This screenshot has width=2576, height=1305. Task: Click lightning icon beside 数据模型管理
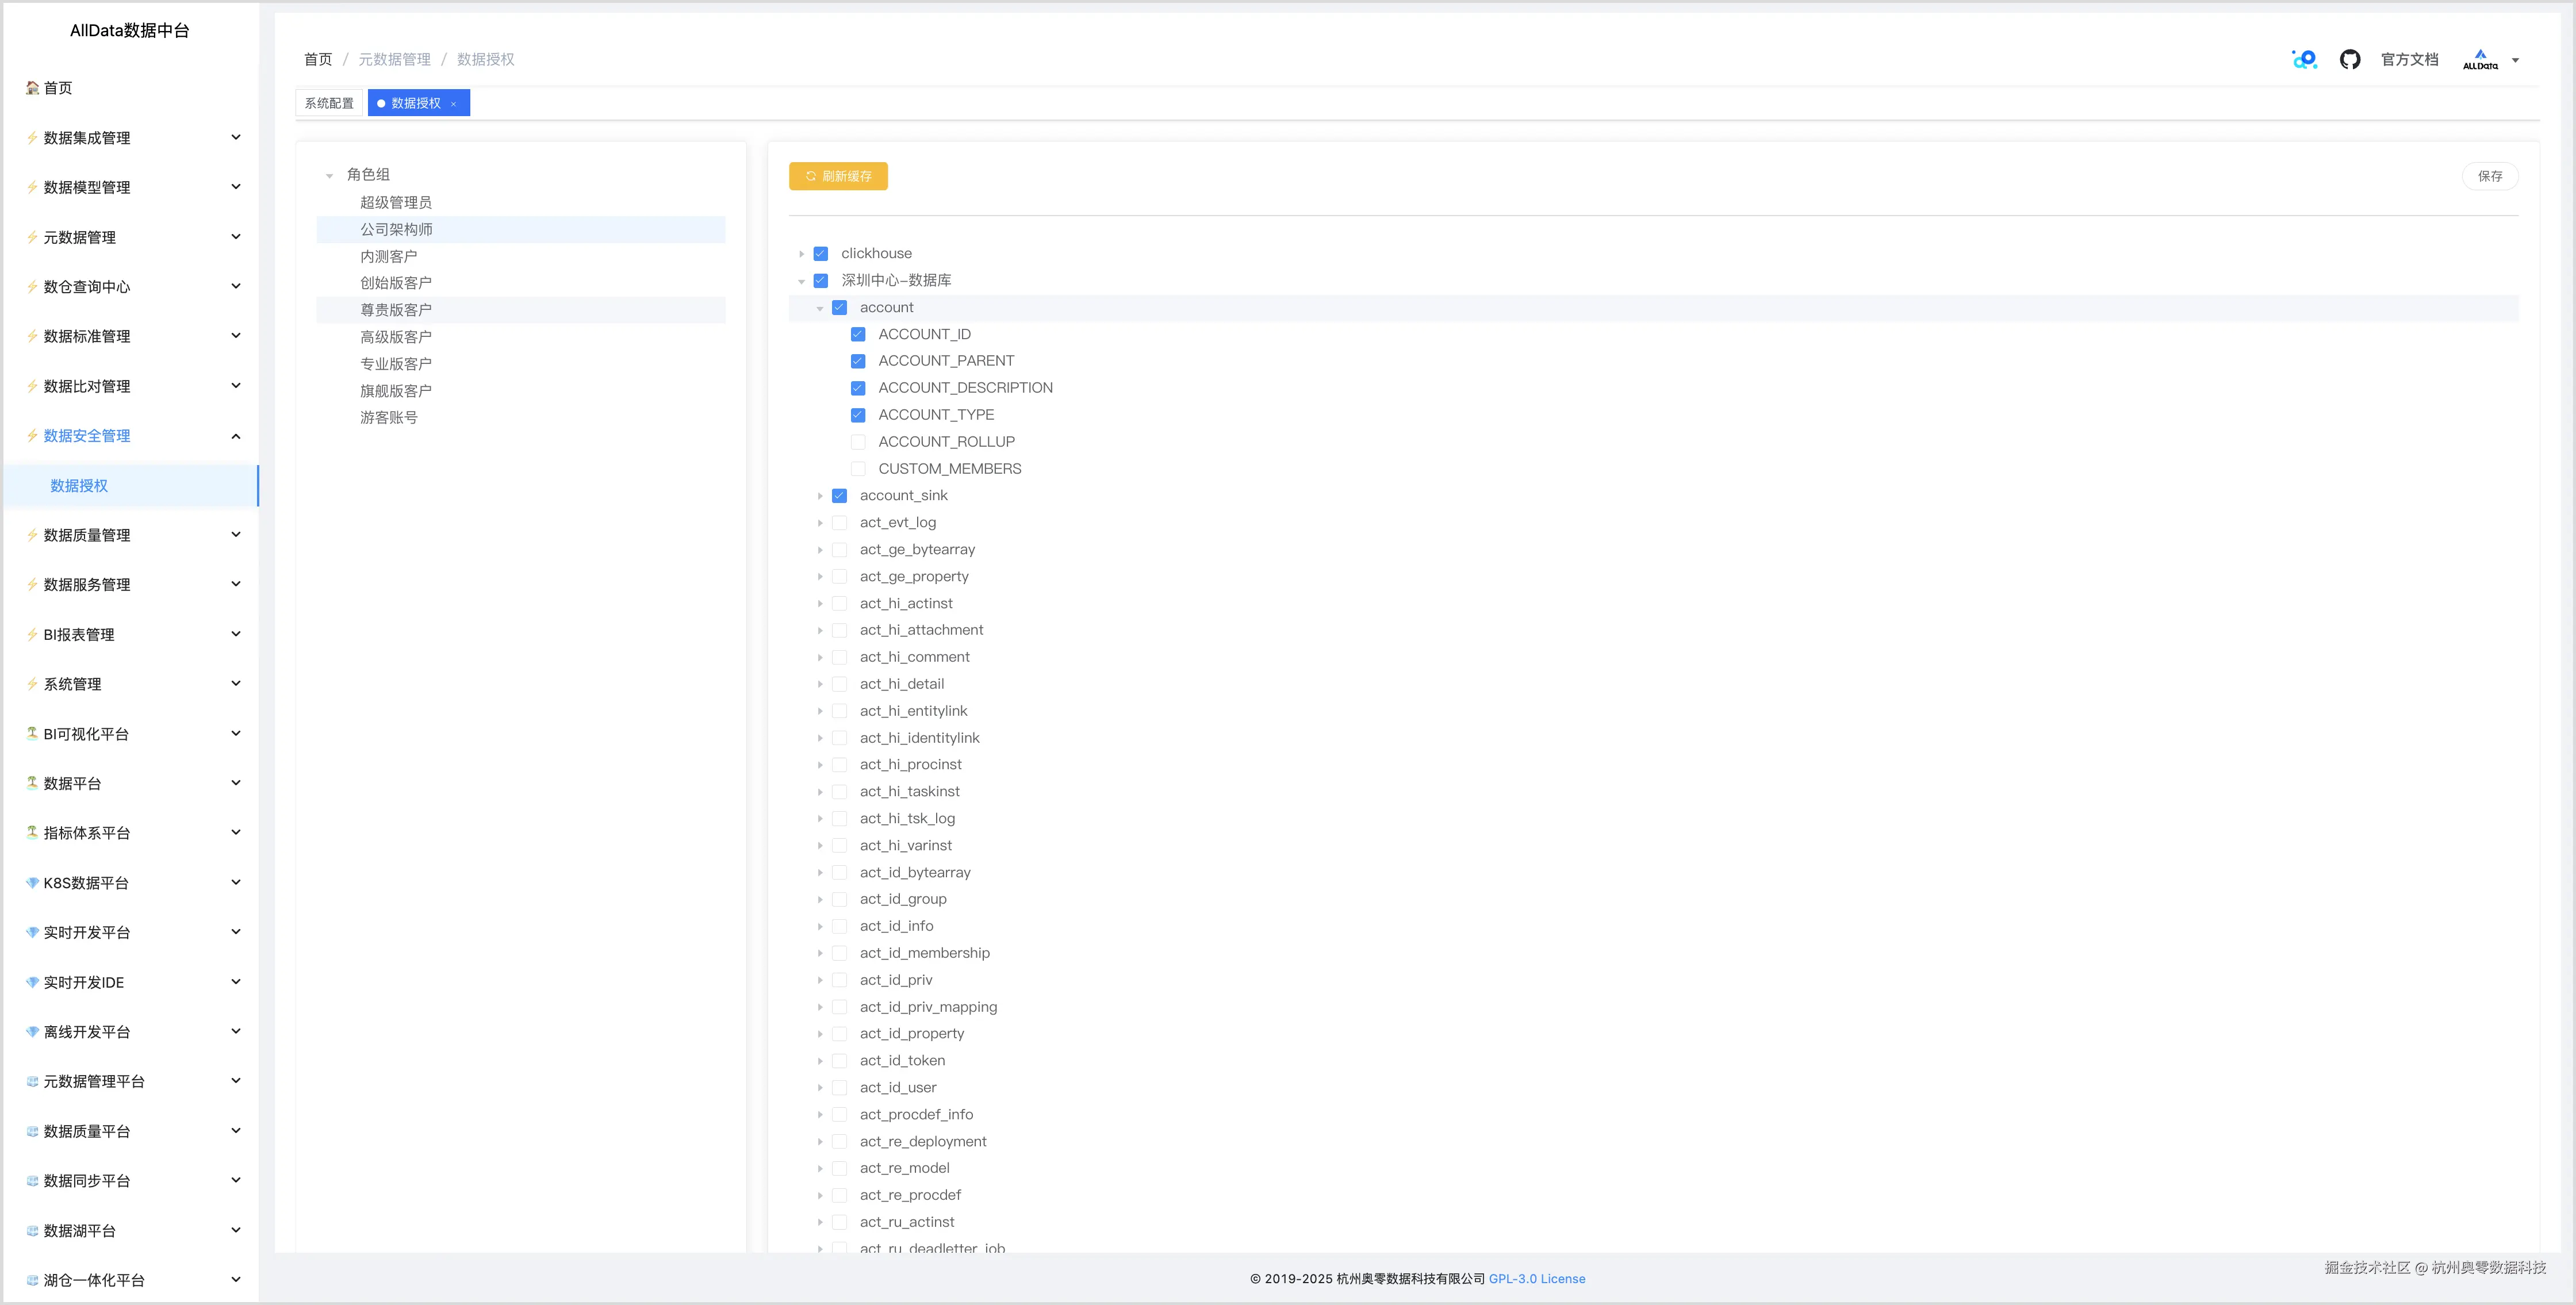[32, 187]
